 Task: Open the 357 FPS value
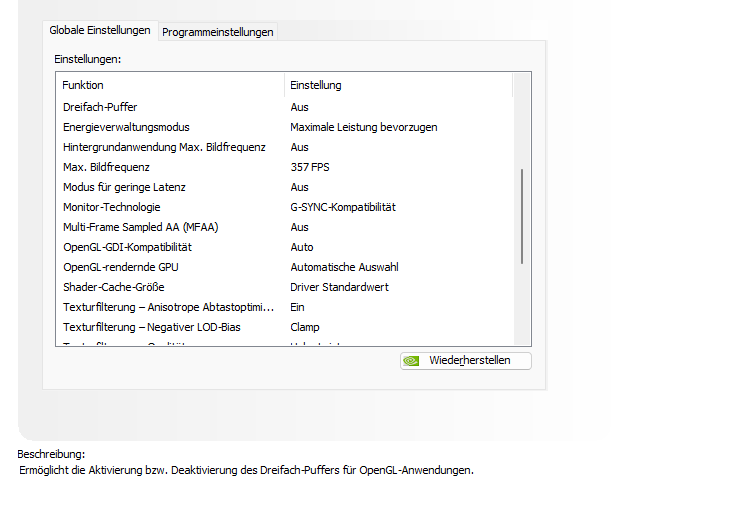tap(310, 167)
